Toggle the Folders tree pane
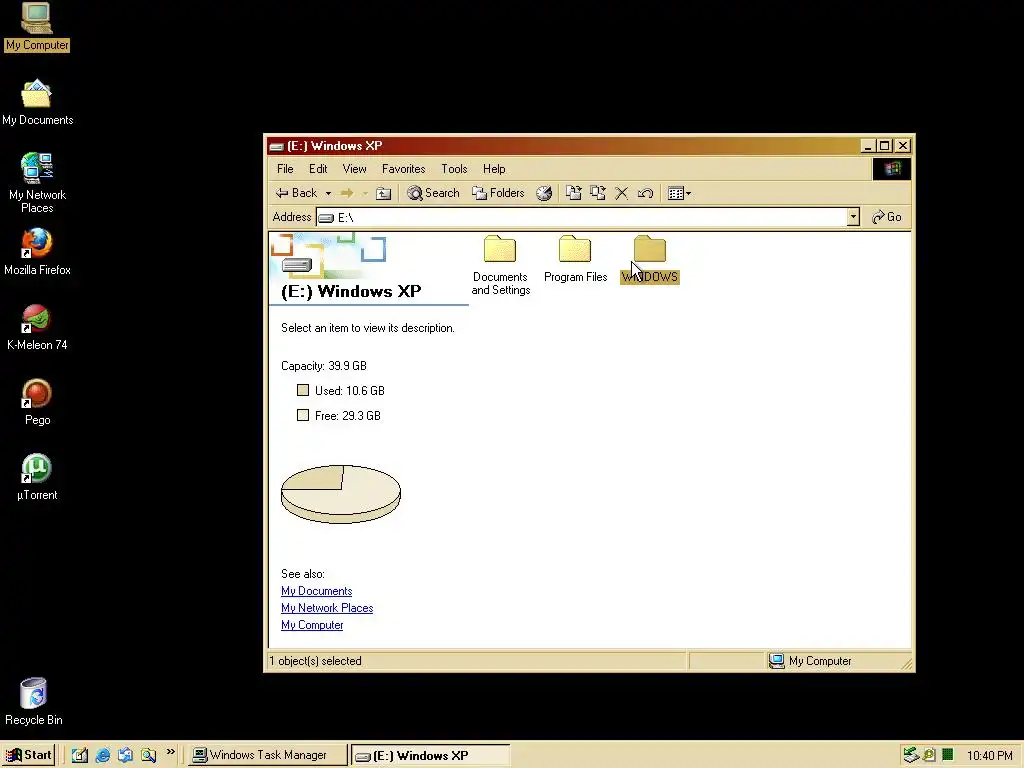 498,193
